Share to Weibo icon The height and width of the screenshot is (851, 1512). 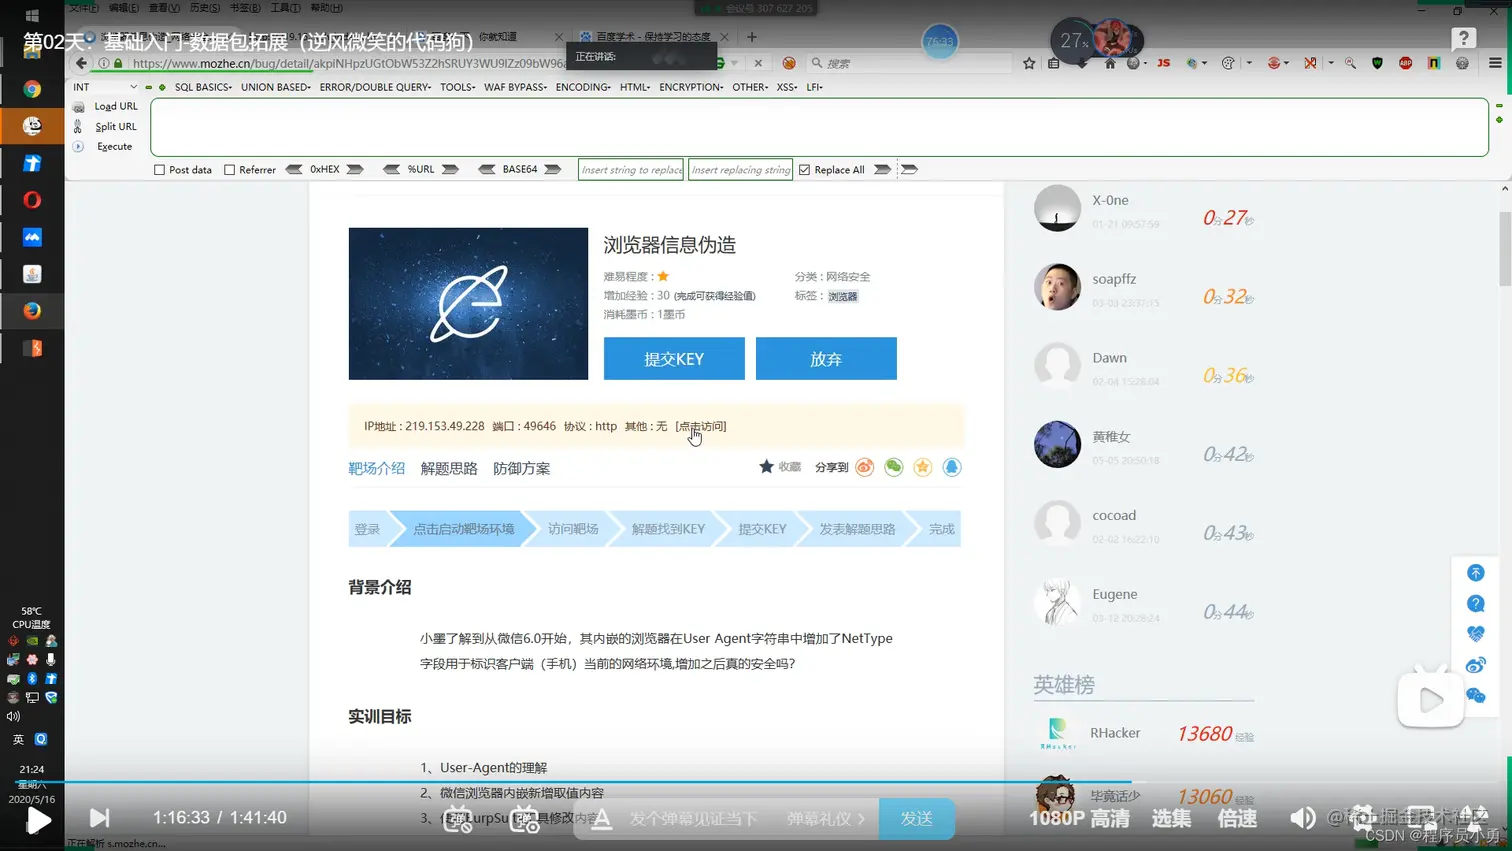click(x=865, y=467)
